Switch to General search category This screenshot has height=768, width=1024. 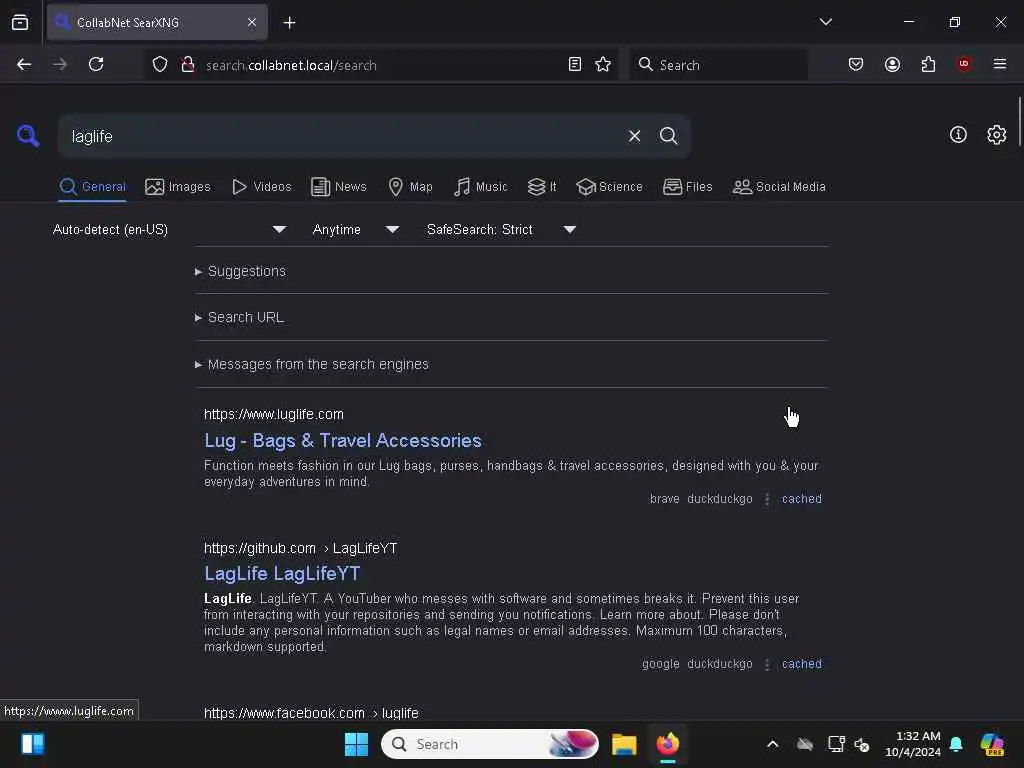[x=93, y=187]
